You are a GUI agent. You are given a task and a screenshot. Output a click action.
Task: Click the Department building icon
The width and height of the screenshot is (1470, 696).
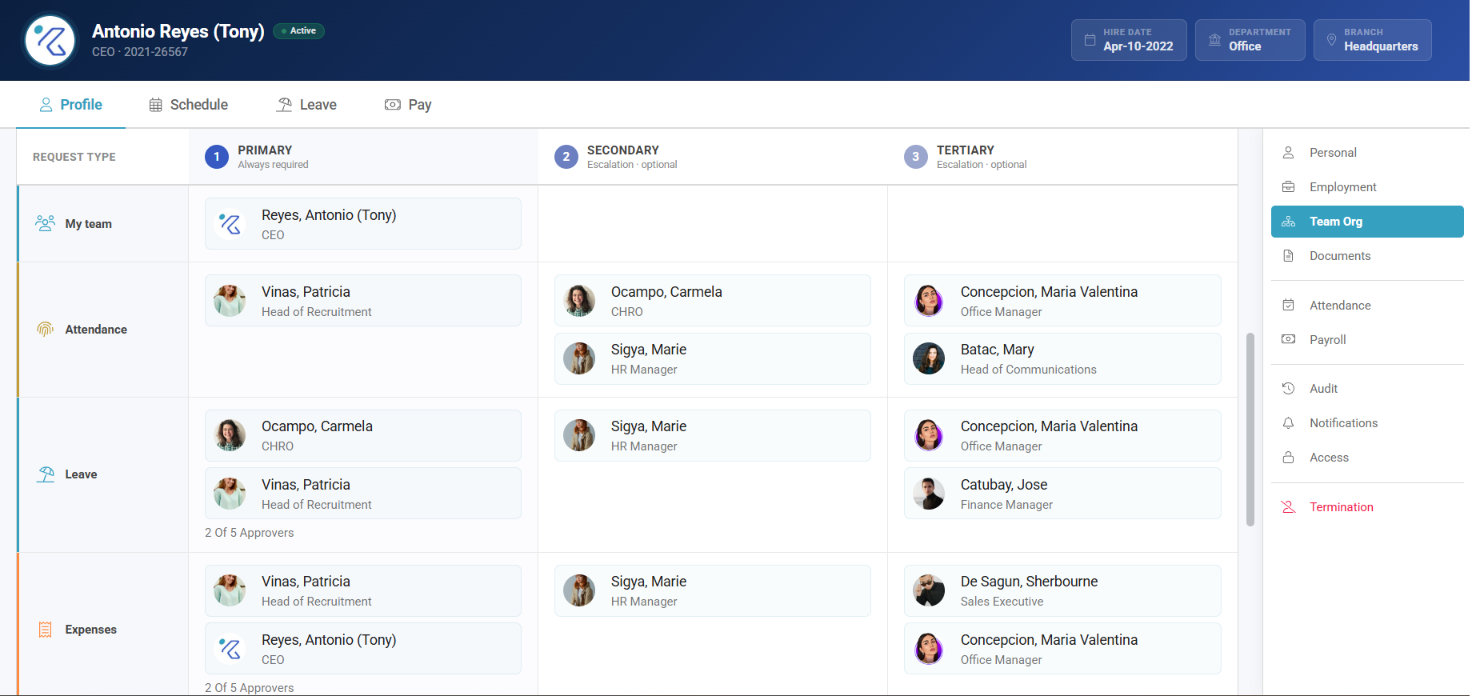tap(1215, 40)
